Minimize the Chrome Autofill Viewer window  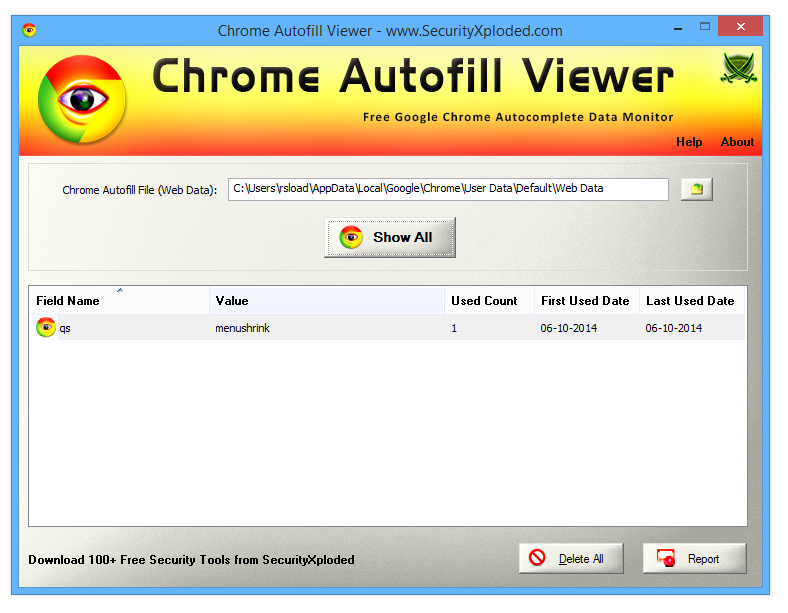pyautogui.click(x=678, y=28)
